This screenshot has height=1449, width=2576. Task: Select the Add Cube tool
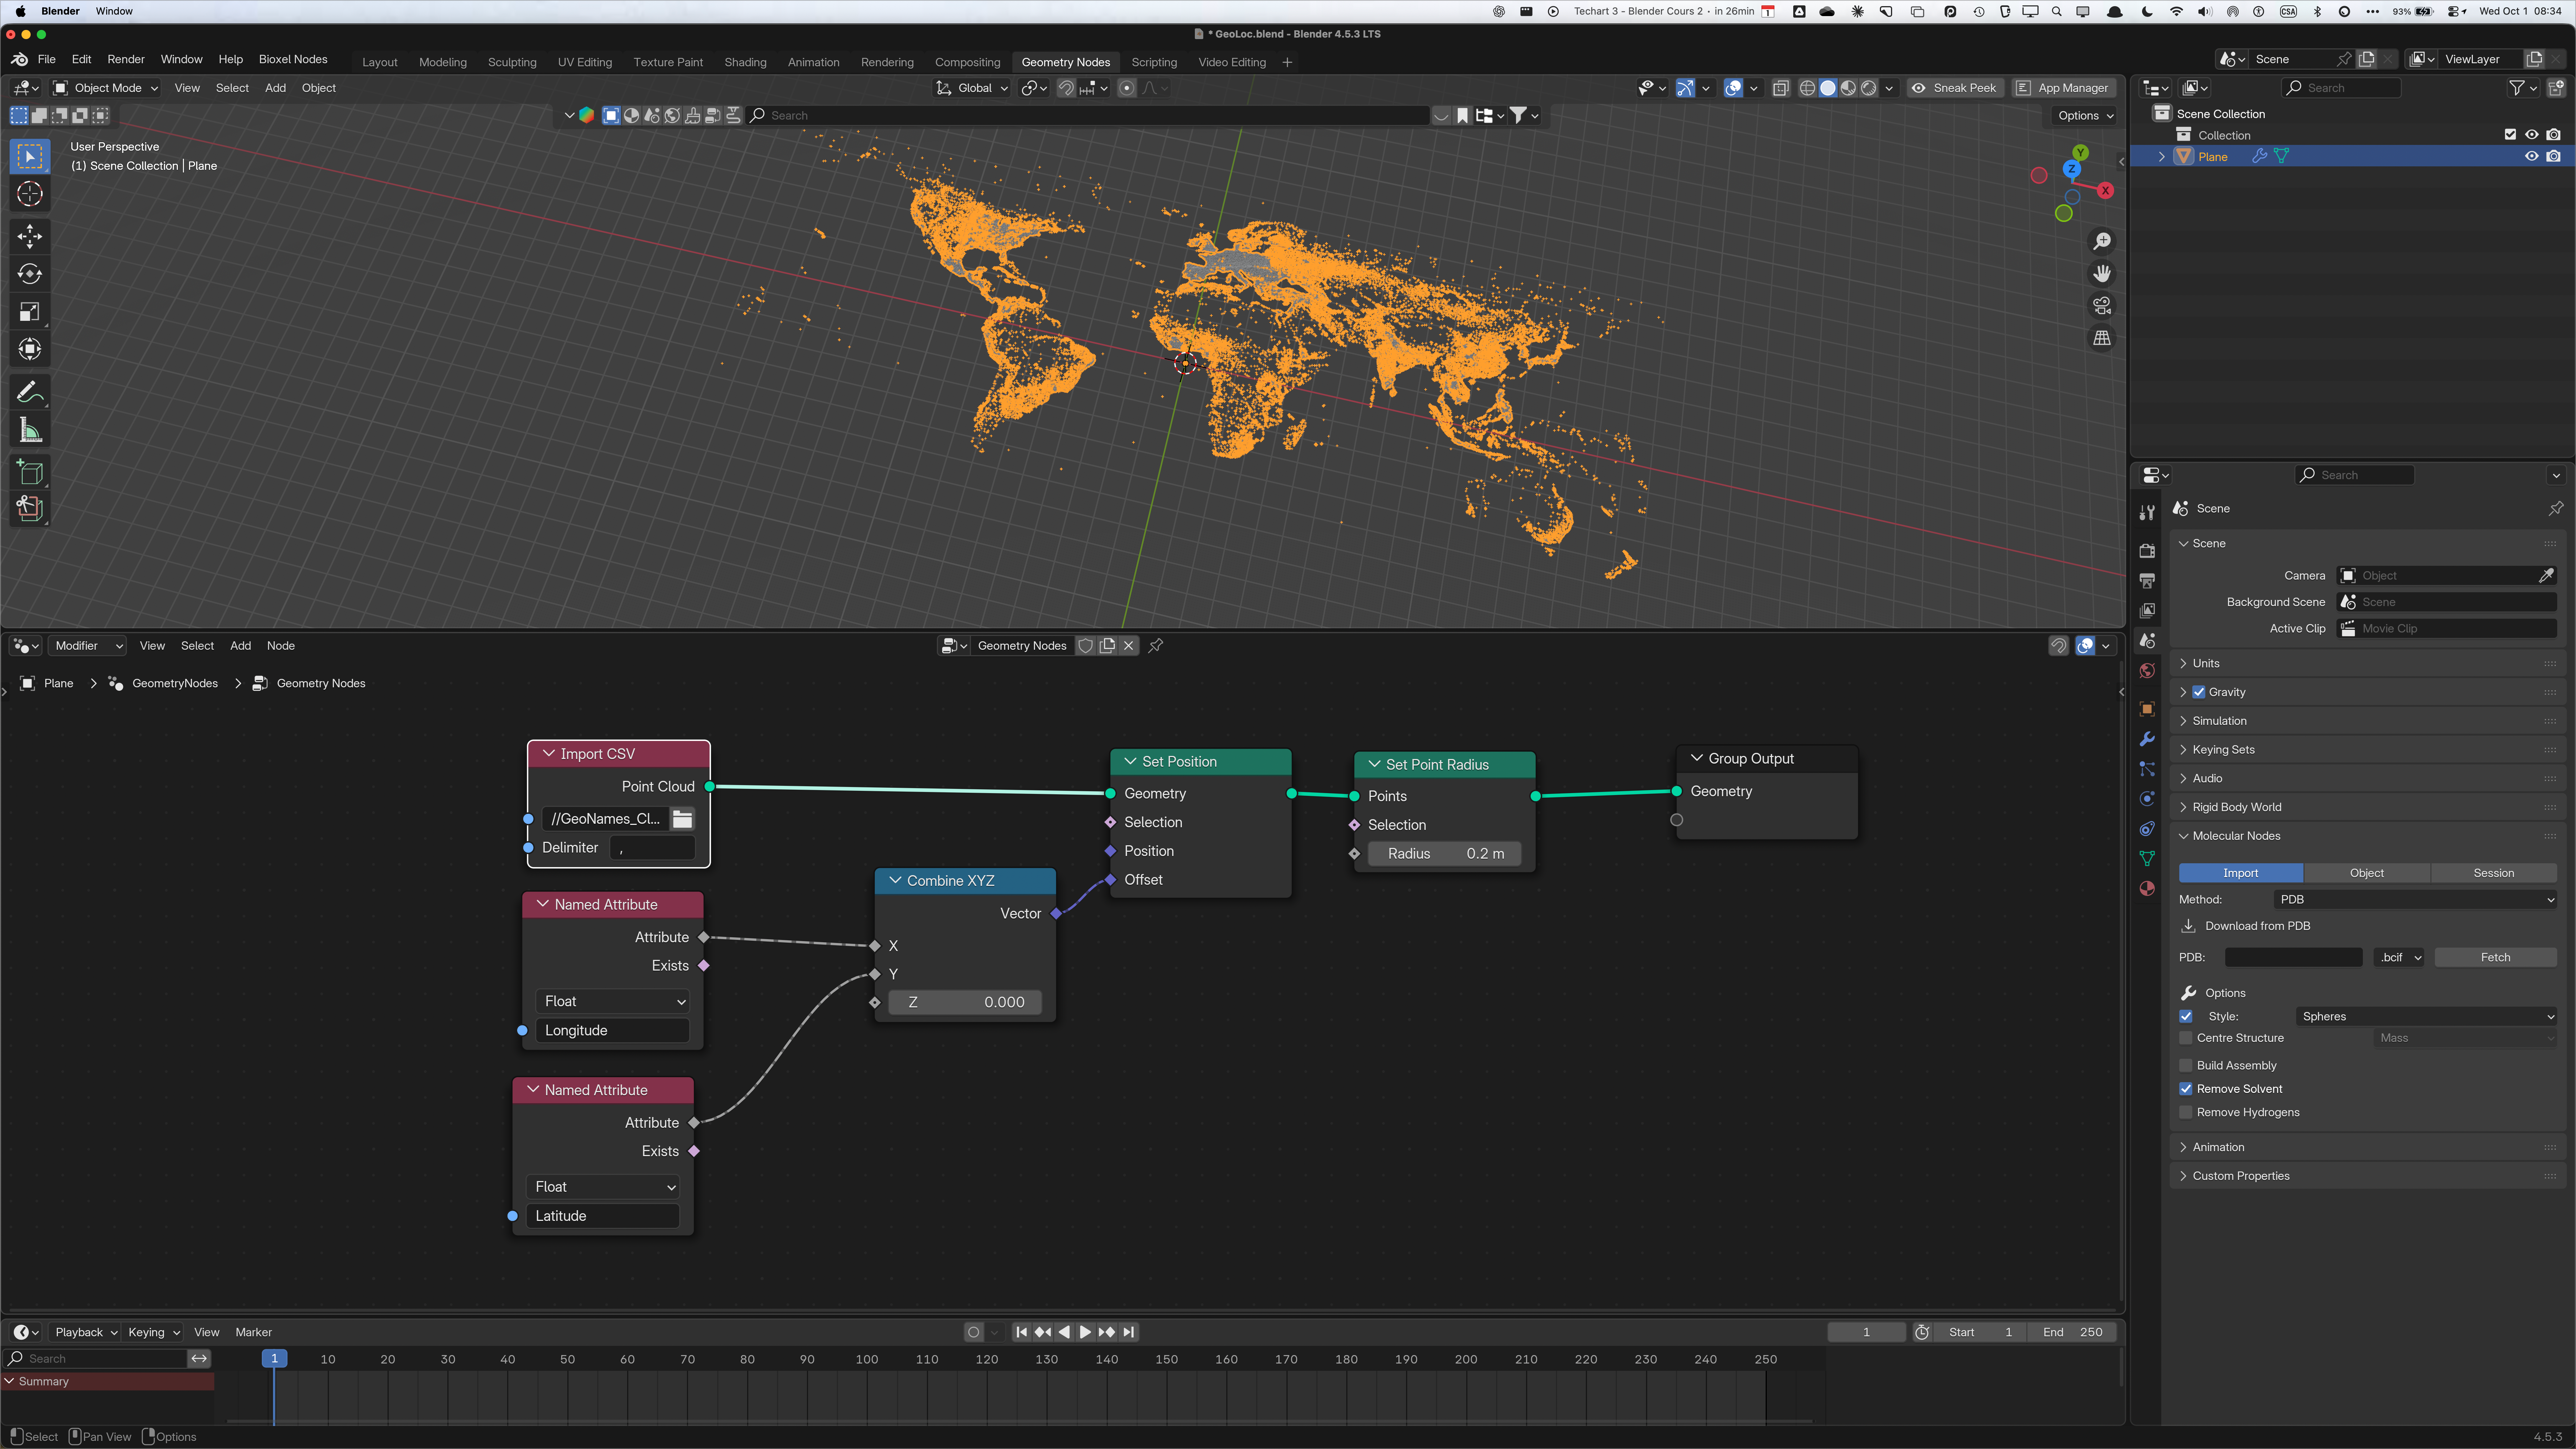coord(30,472)
